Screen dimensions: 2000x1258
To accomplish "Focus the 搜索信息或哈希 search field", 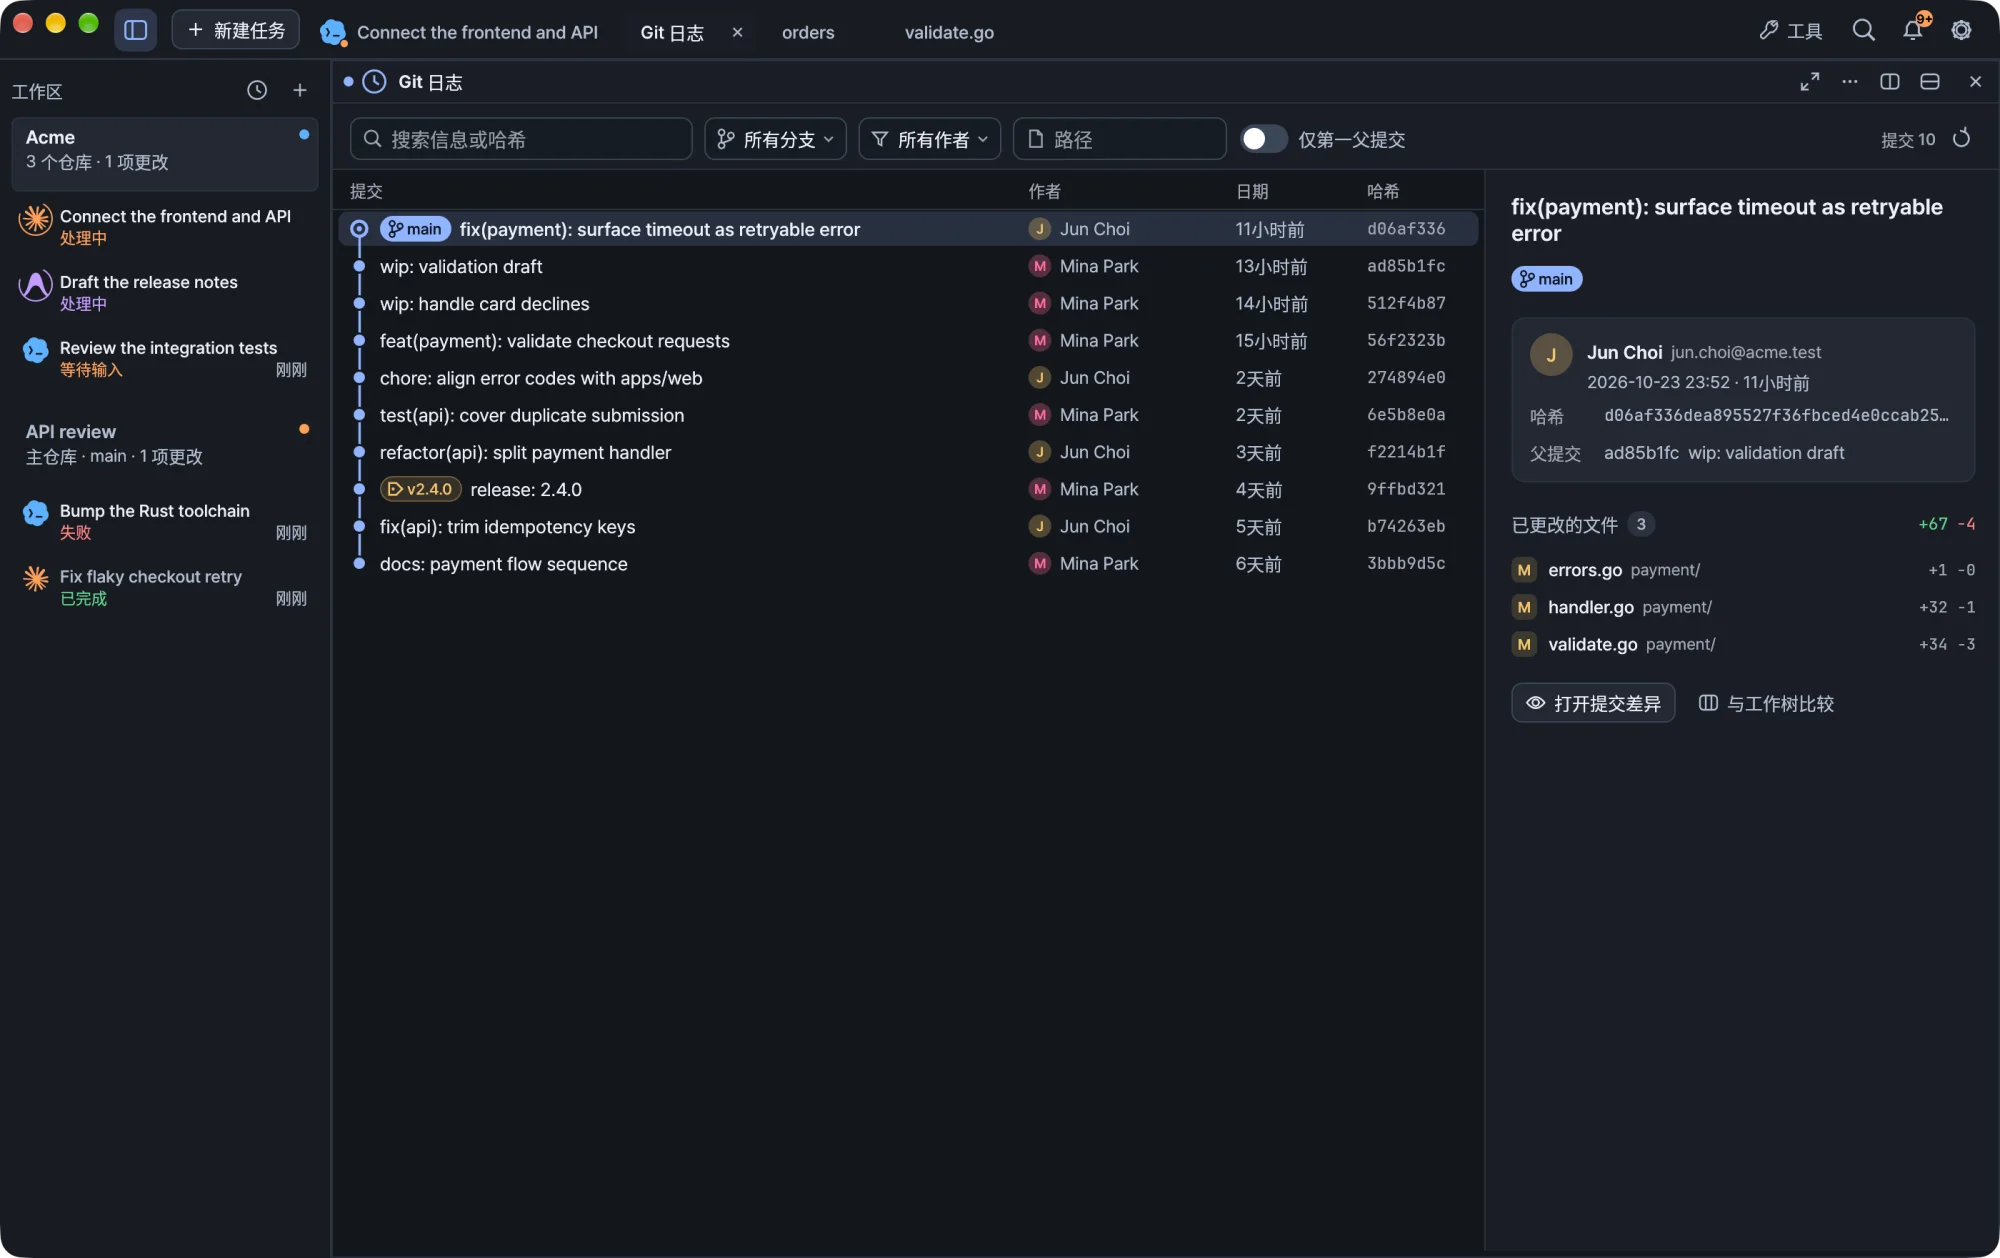I will coord(521,139).
